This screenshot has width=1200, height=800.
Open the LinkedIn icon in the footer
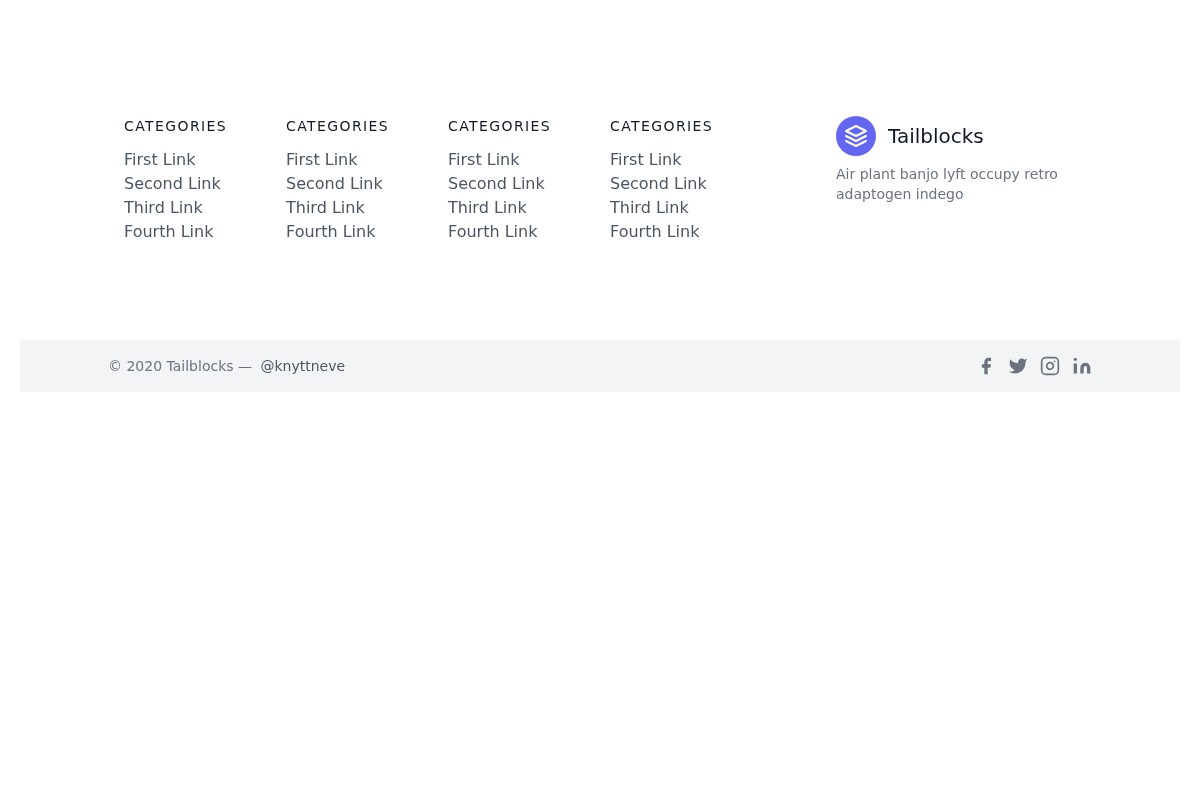coord(1082,366)
